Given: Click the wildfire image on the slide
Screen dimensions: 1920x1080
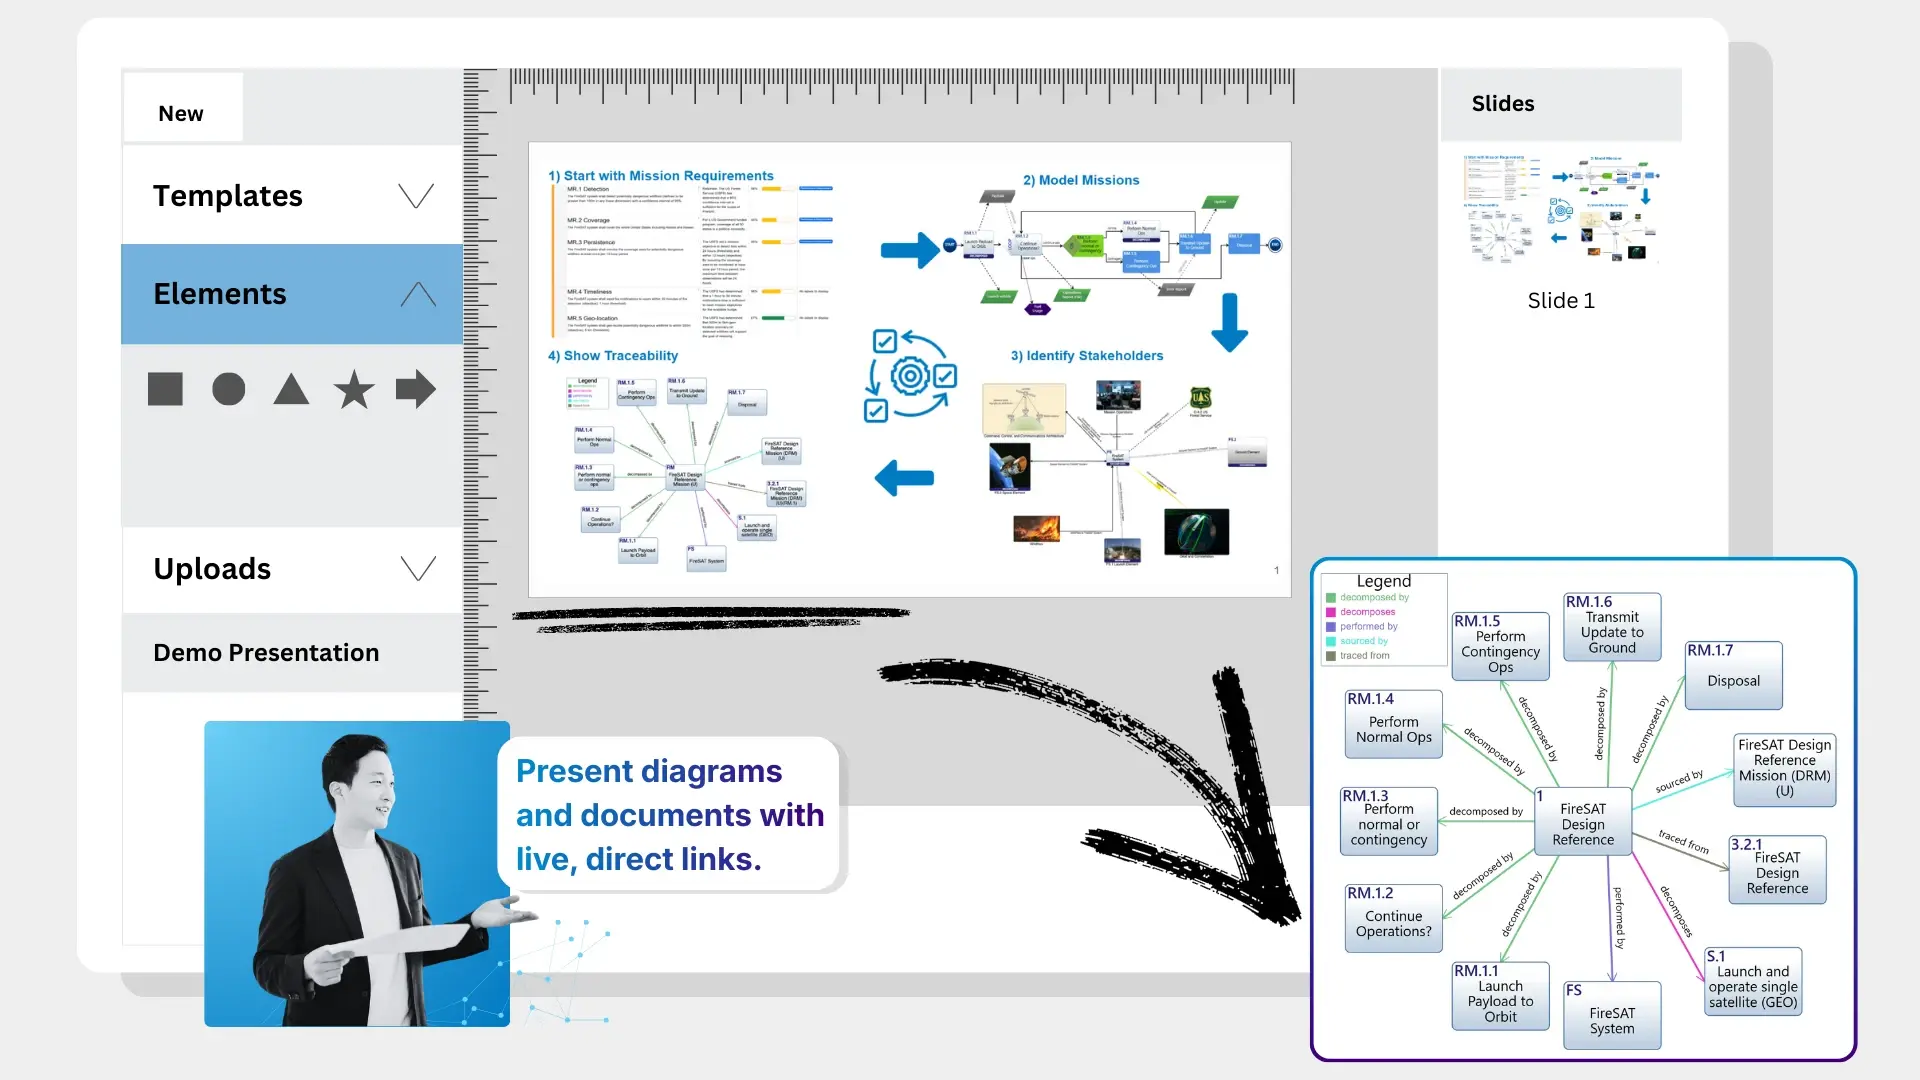Looking at the screenshot, I should click(x=1036, y=528).
